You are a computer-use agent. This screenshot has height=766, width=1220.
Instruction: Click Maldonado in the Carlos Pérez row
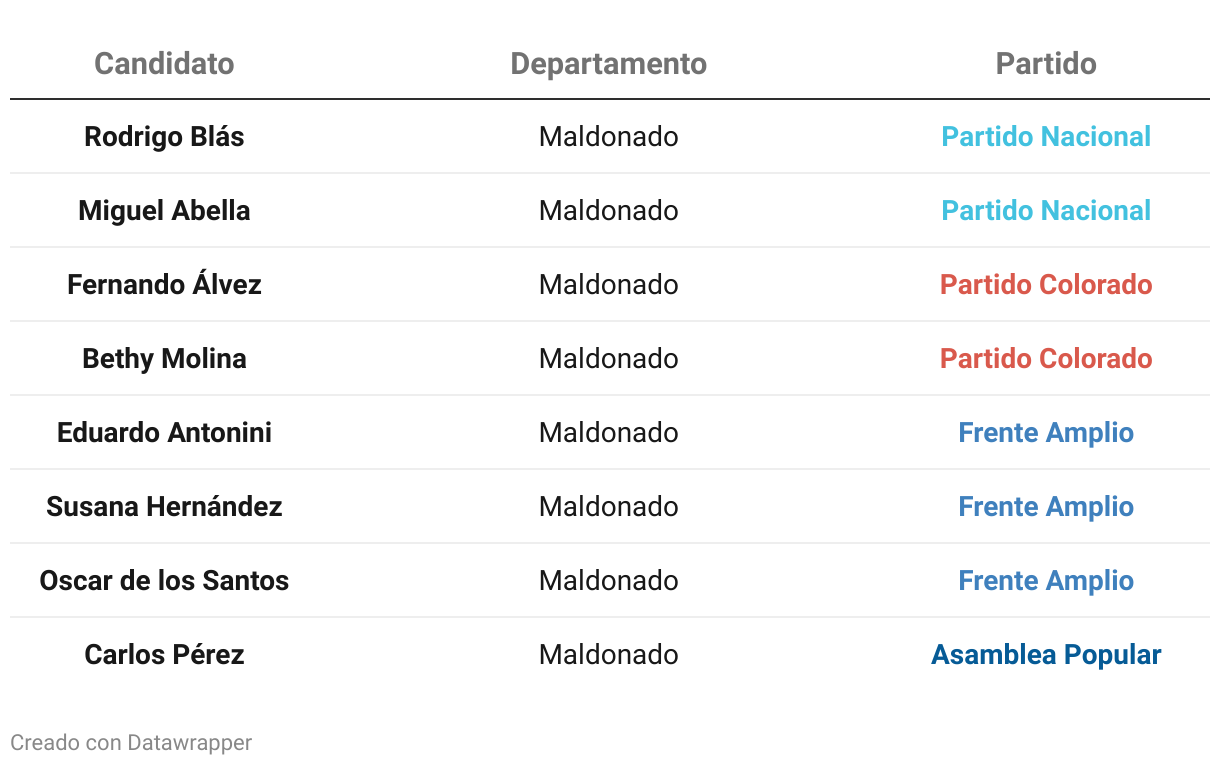tap(608, 655)
